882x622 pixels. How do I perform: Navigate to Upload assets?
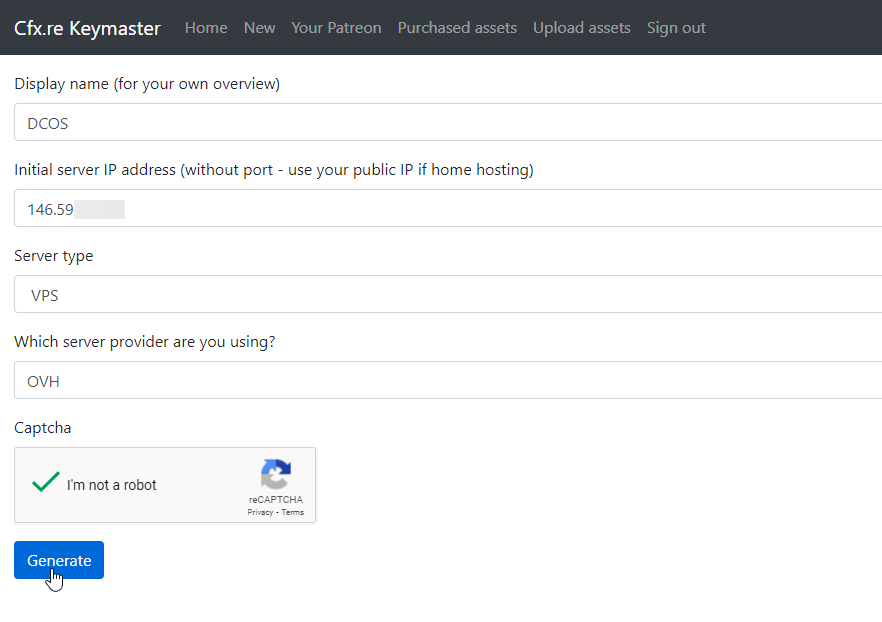point(581,28)
